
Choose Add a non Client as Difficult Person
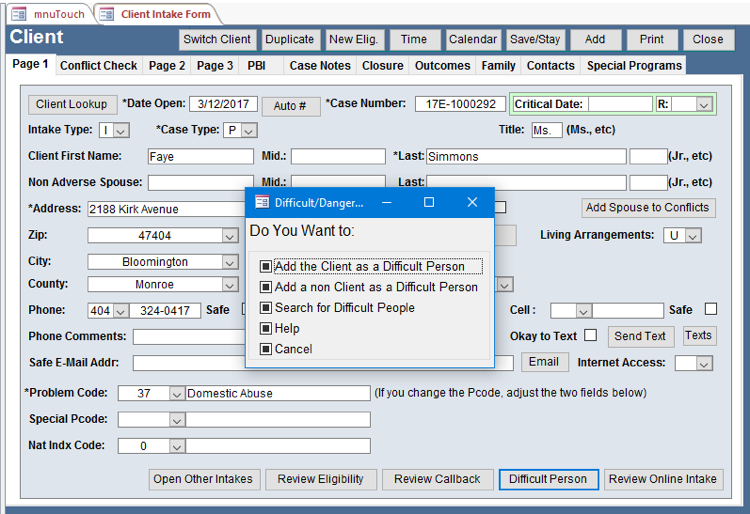[x=375, y=287]
